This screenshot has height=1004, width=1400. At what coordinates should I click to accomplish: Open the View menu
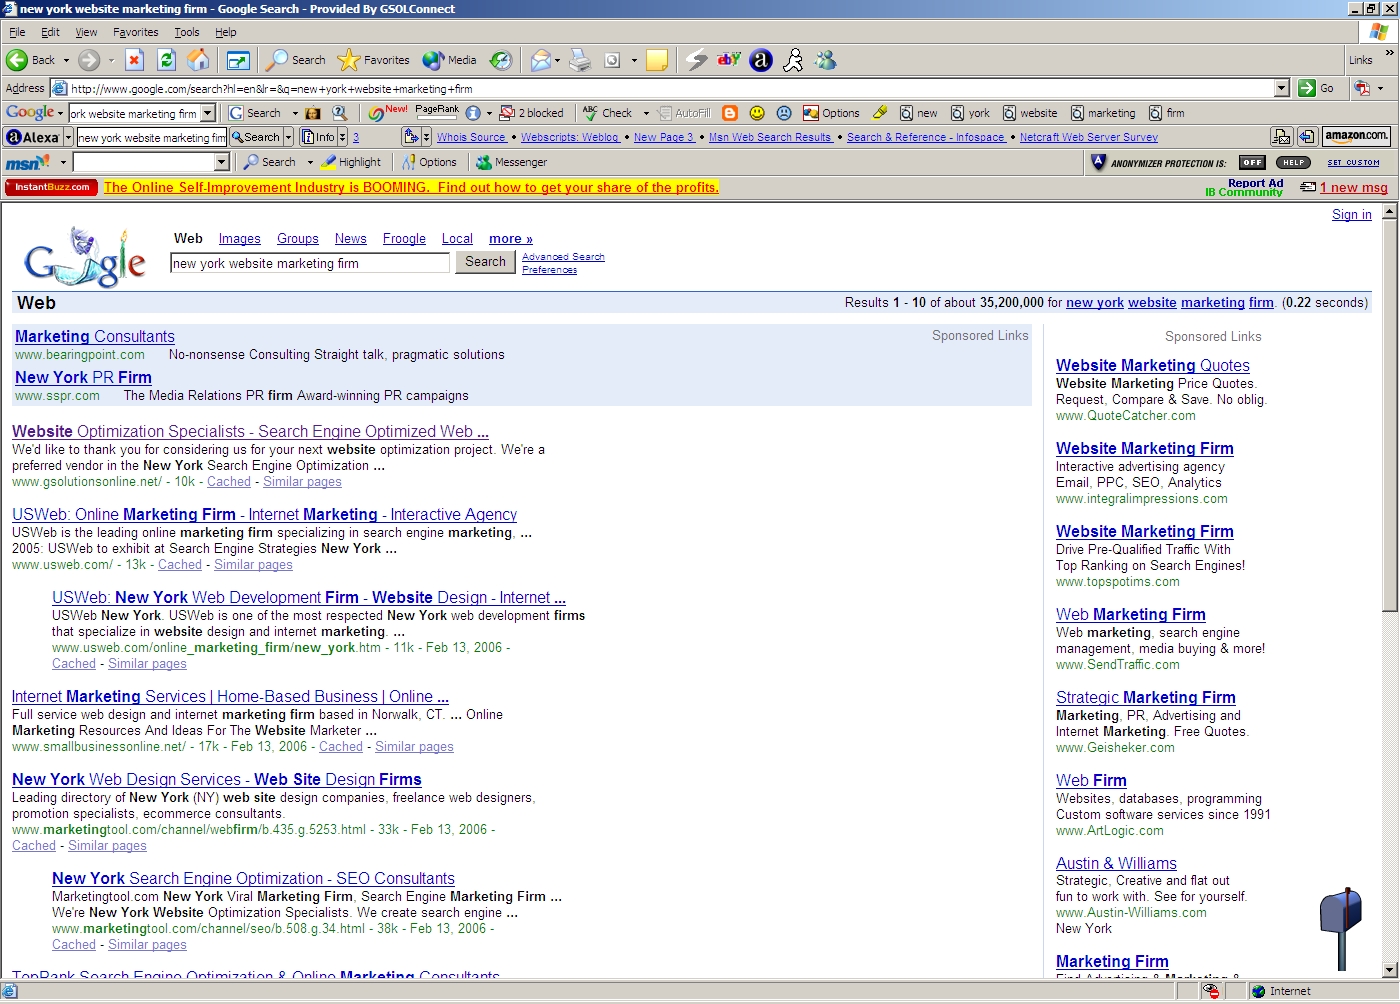[86, 32]
